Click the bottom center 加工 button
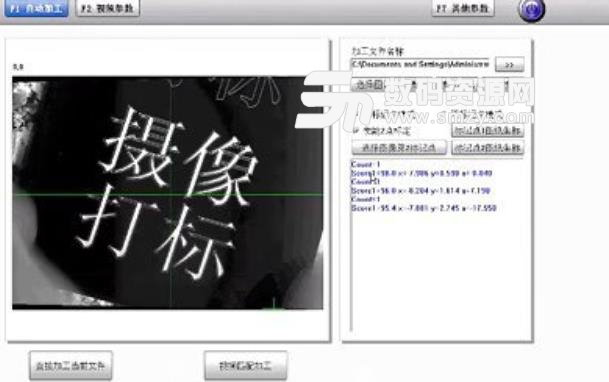The width and height of the screenshot is (609, 382). 245,366
